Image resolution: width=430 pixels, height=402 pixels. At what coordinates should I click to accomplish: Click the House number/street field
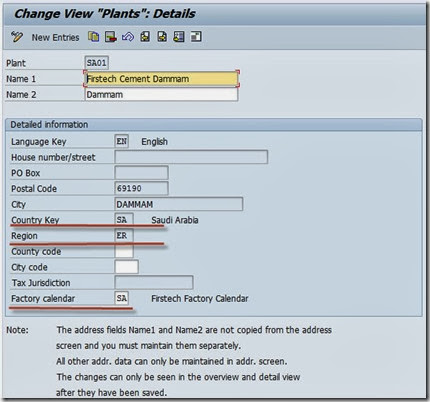pos(191,157)
